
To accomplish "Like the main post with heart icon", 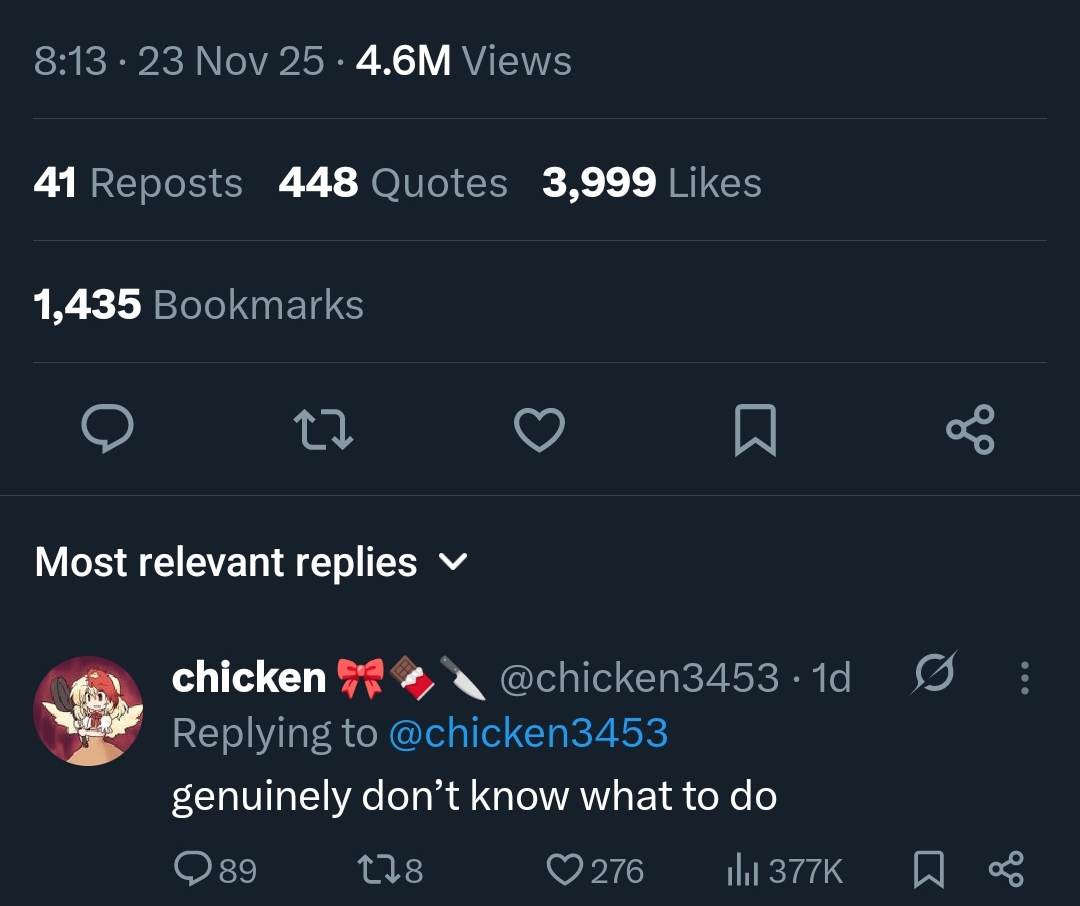I will (539, 430).
